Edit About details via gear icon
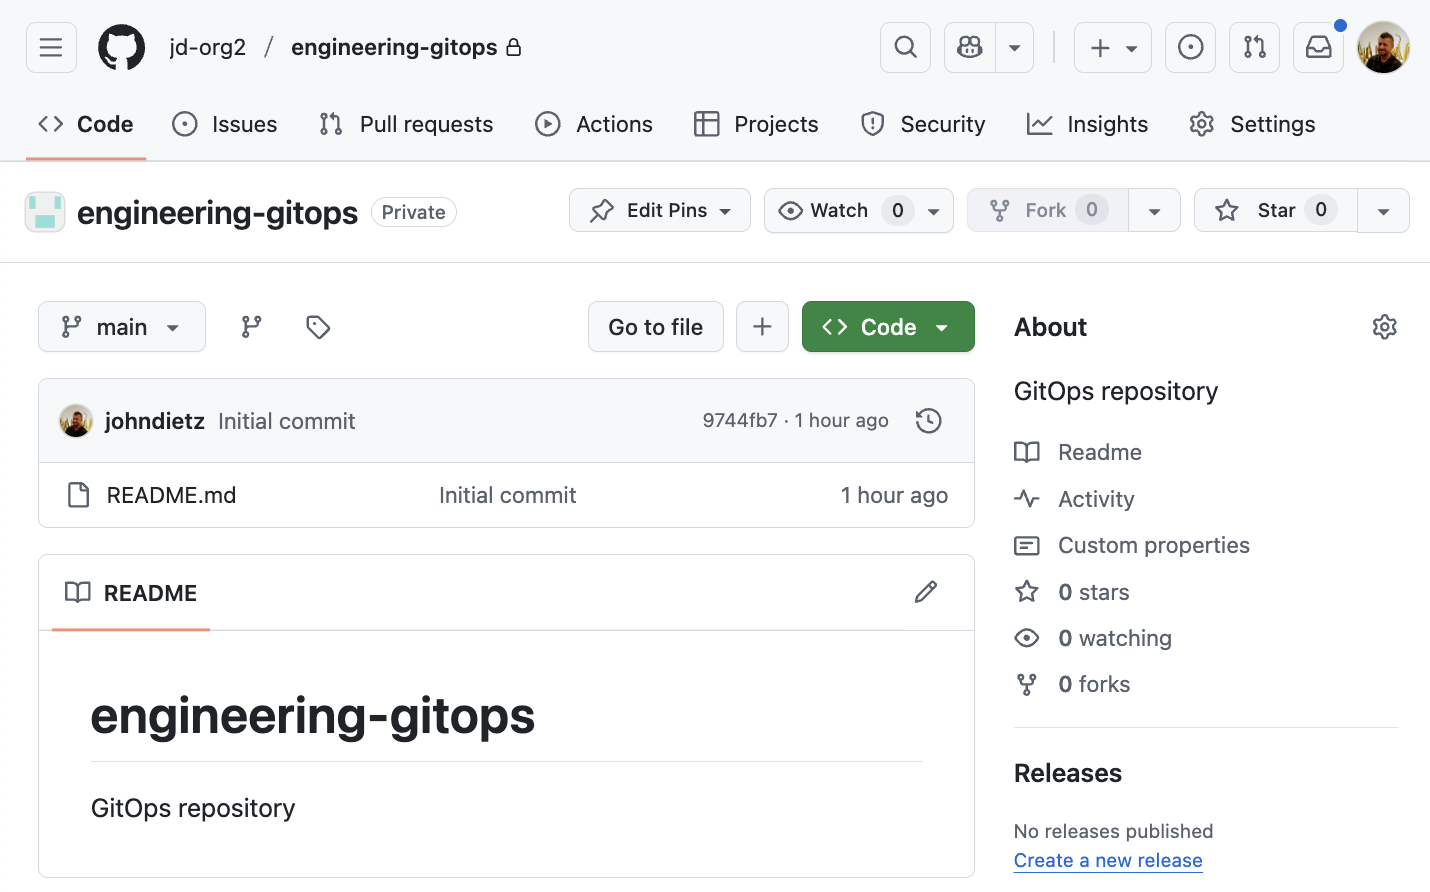This screenshot has width=1430, height=892. [x=1384, y=327]
